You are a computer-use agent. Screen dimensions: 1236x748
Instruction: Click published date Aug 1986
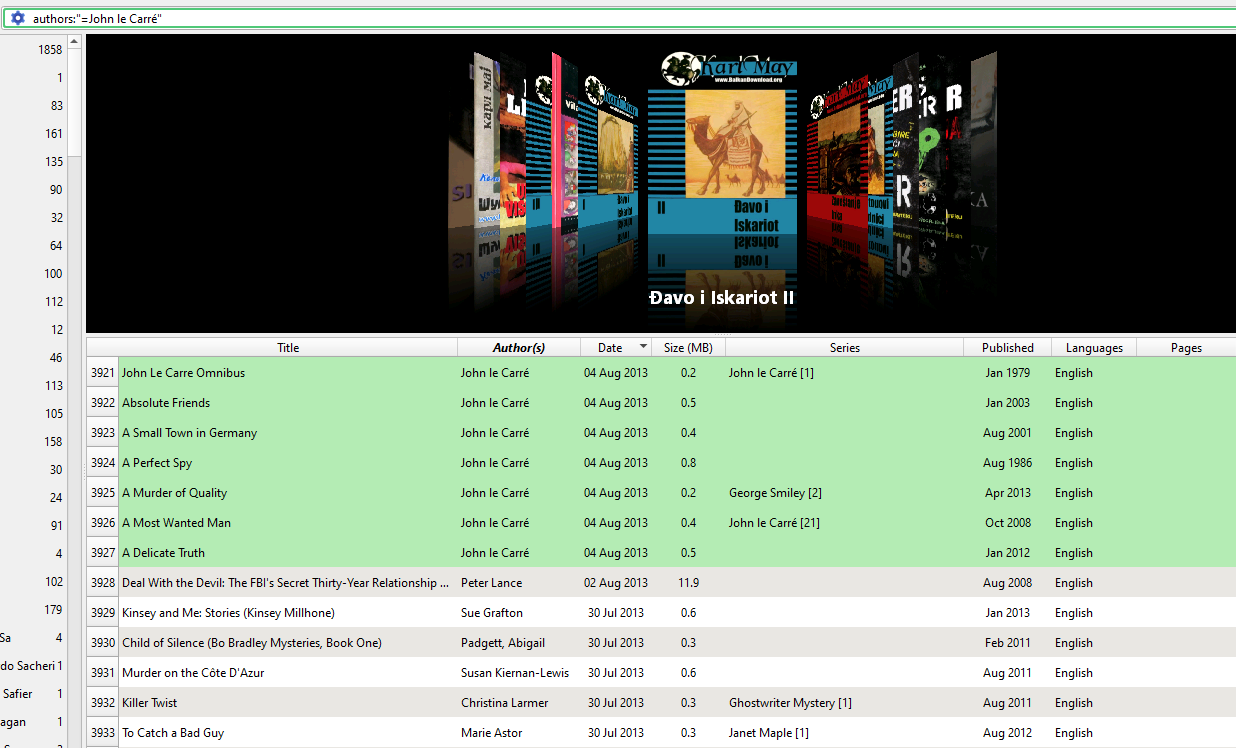point(1007,463)
